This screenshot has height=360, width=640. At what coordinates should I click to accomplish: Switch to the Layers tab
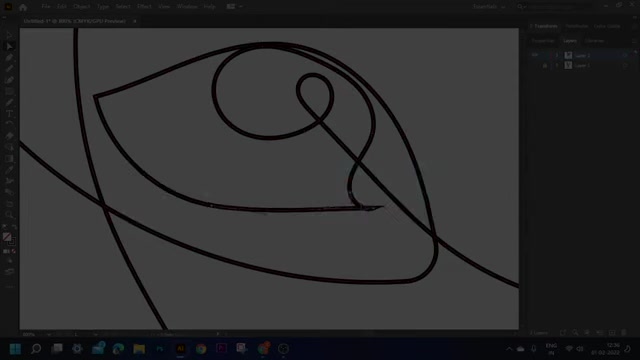pos(570,41)
